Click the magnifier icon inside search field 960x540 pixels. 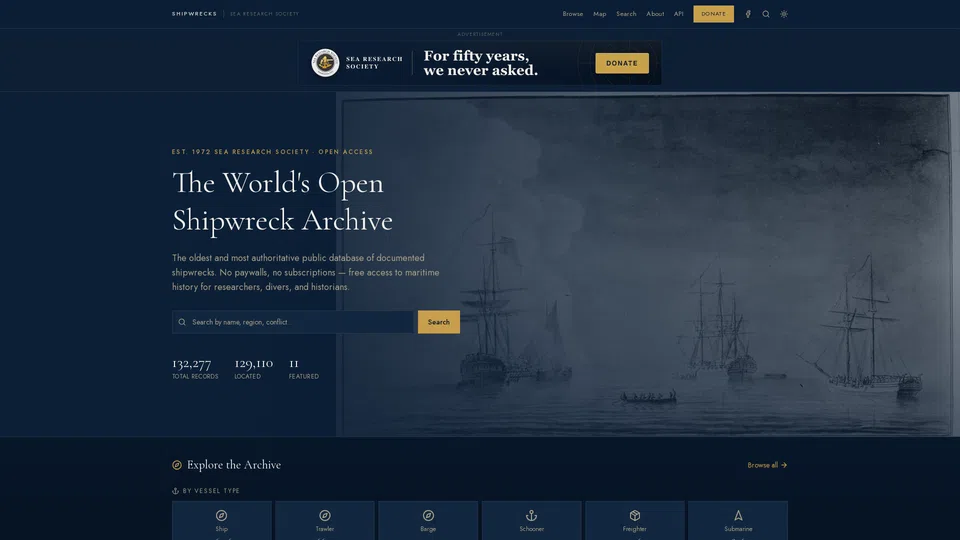coord(182,322)
